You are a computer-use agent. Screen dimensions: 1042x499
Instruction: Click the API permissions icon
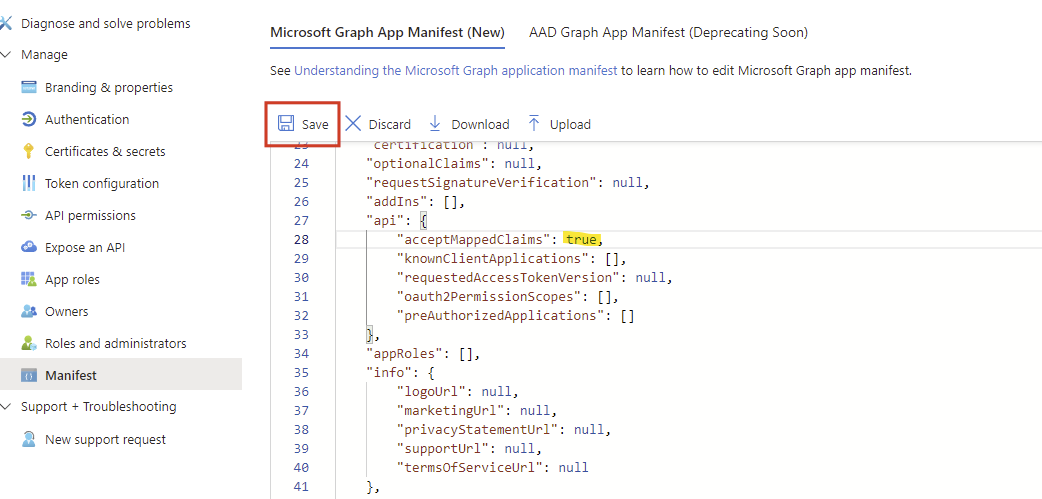(28, 215)
